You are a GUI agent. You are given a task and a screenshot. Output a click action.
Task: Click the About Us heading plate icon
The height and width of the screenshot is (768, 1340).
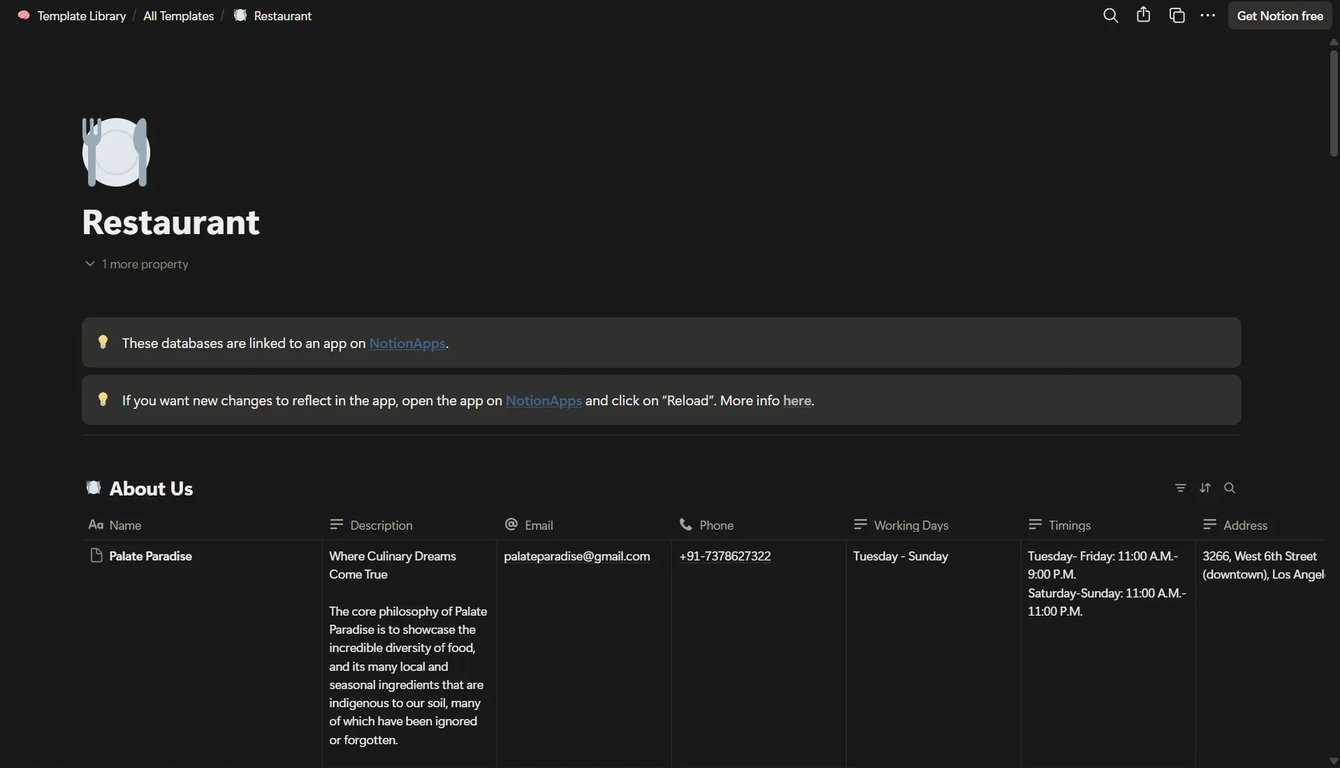93,488
